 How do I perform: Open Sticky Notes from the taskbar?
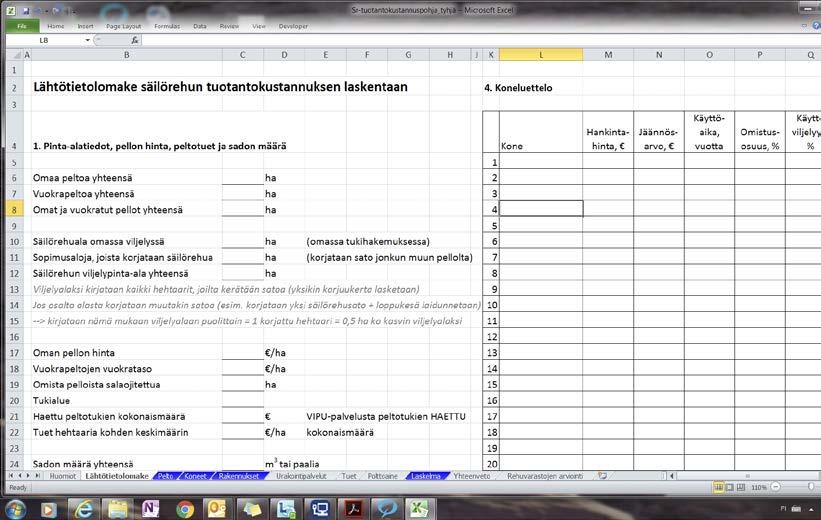252,509
